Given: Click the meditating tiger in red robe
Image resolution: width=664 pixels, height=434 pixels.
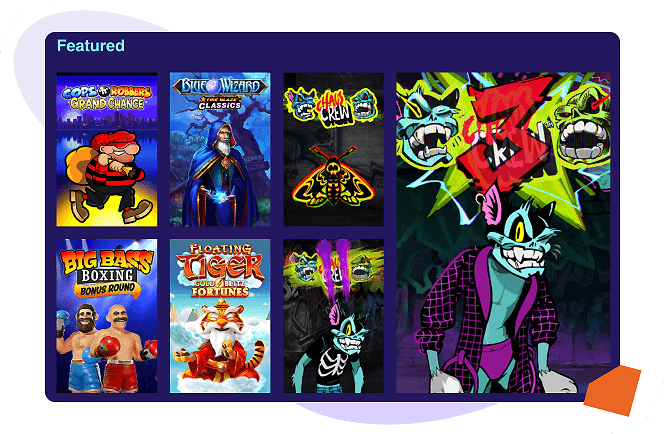Looking at the screenshot, I should point(220,343).
